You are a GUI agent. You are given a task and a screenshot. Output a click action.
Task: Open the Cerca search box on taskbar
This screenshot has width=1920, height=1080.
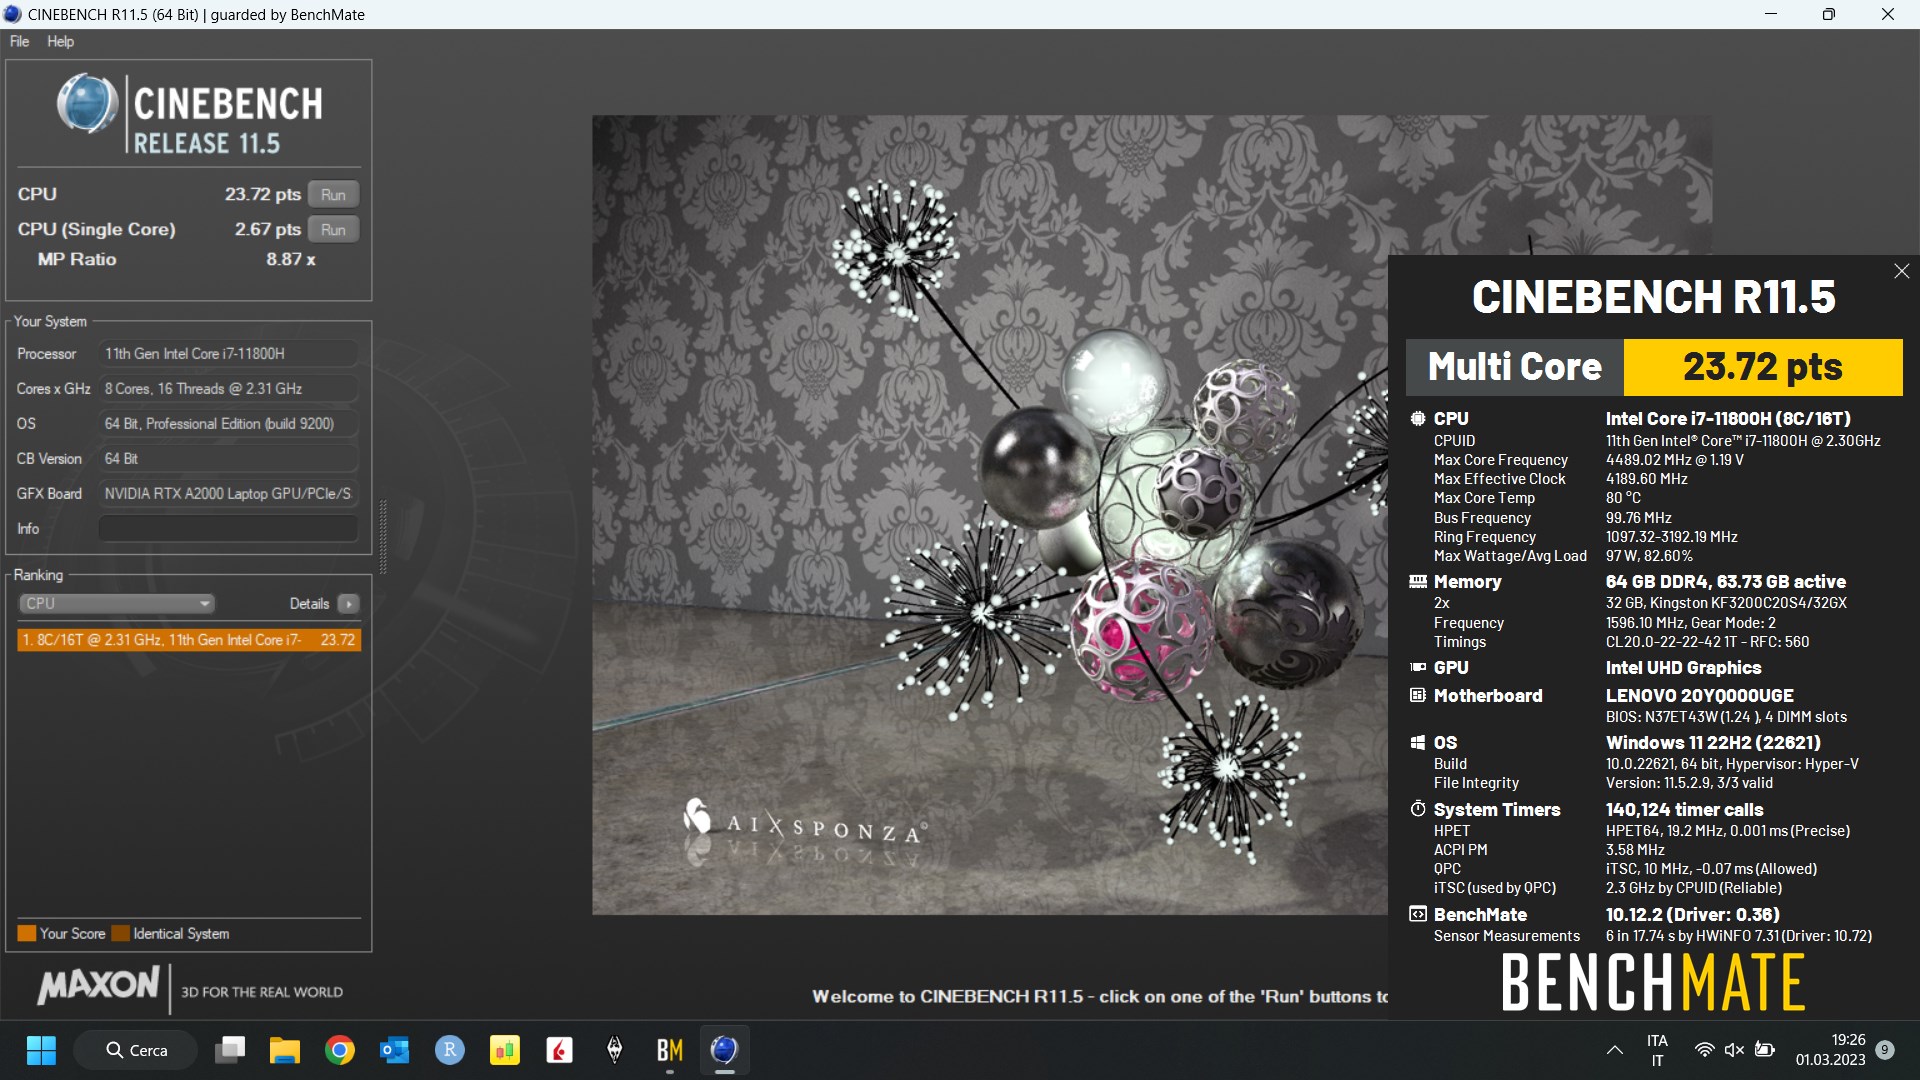(137, 1050)
